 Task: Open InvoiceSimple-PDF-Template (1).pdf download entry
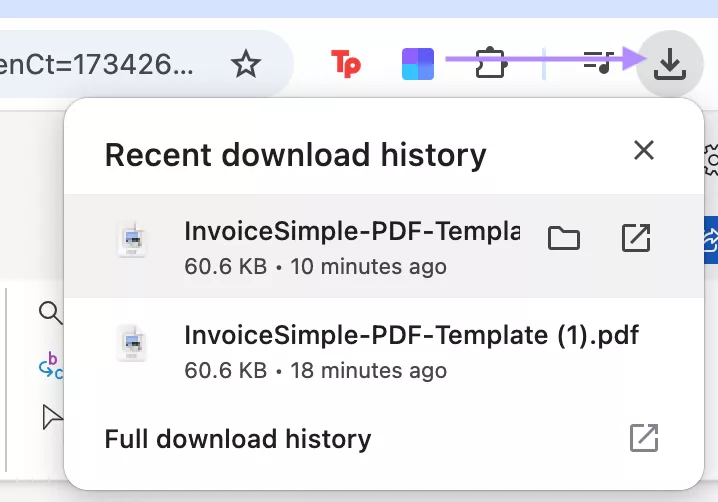click(x=384, y=352)
